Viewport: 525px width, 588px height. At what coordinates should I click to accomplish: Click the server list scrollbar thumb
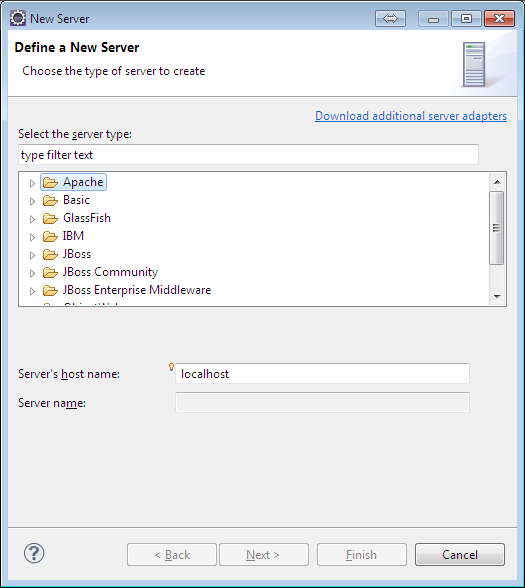497,228
